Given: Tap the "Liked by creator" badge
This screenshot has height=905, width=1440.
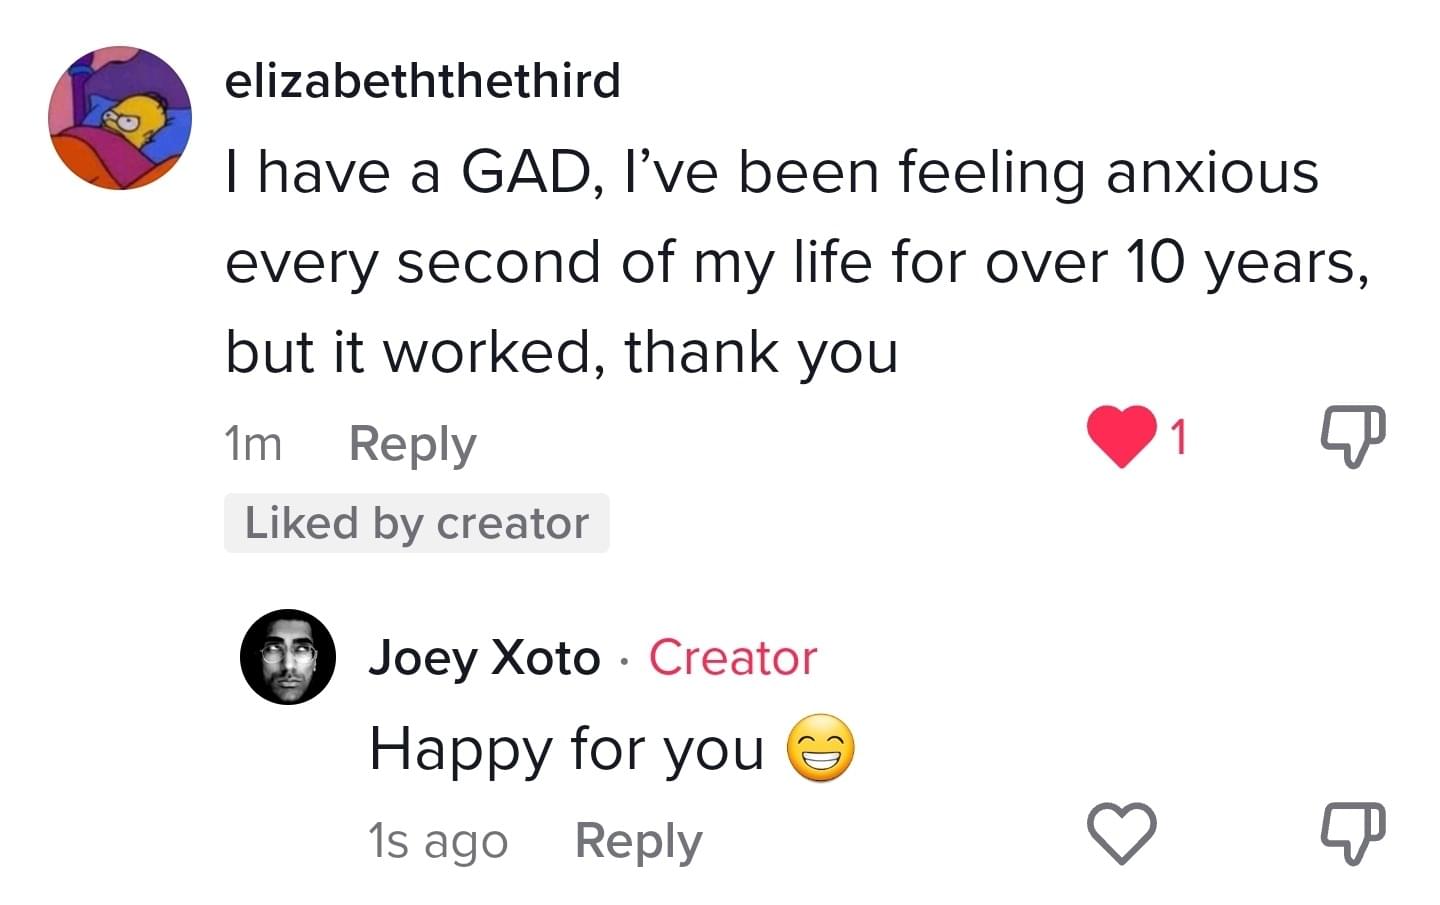Looking at the screenshot, I should point(416,523).
